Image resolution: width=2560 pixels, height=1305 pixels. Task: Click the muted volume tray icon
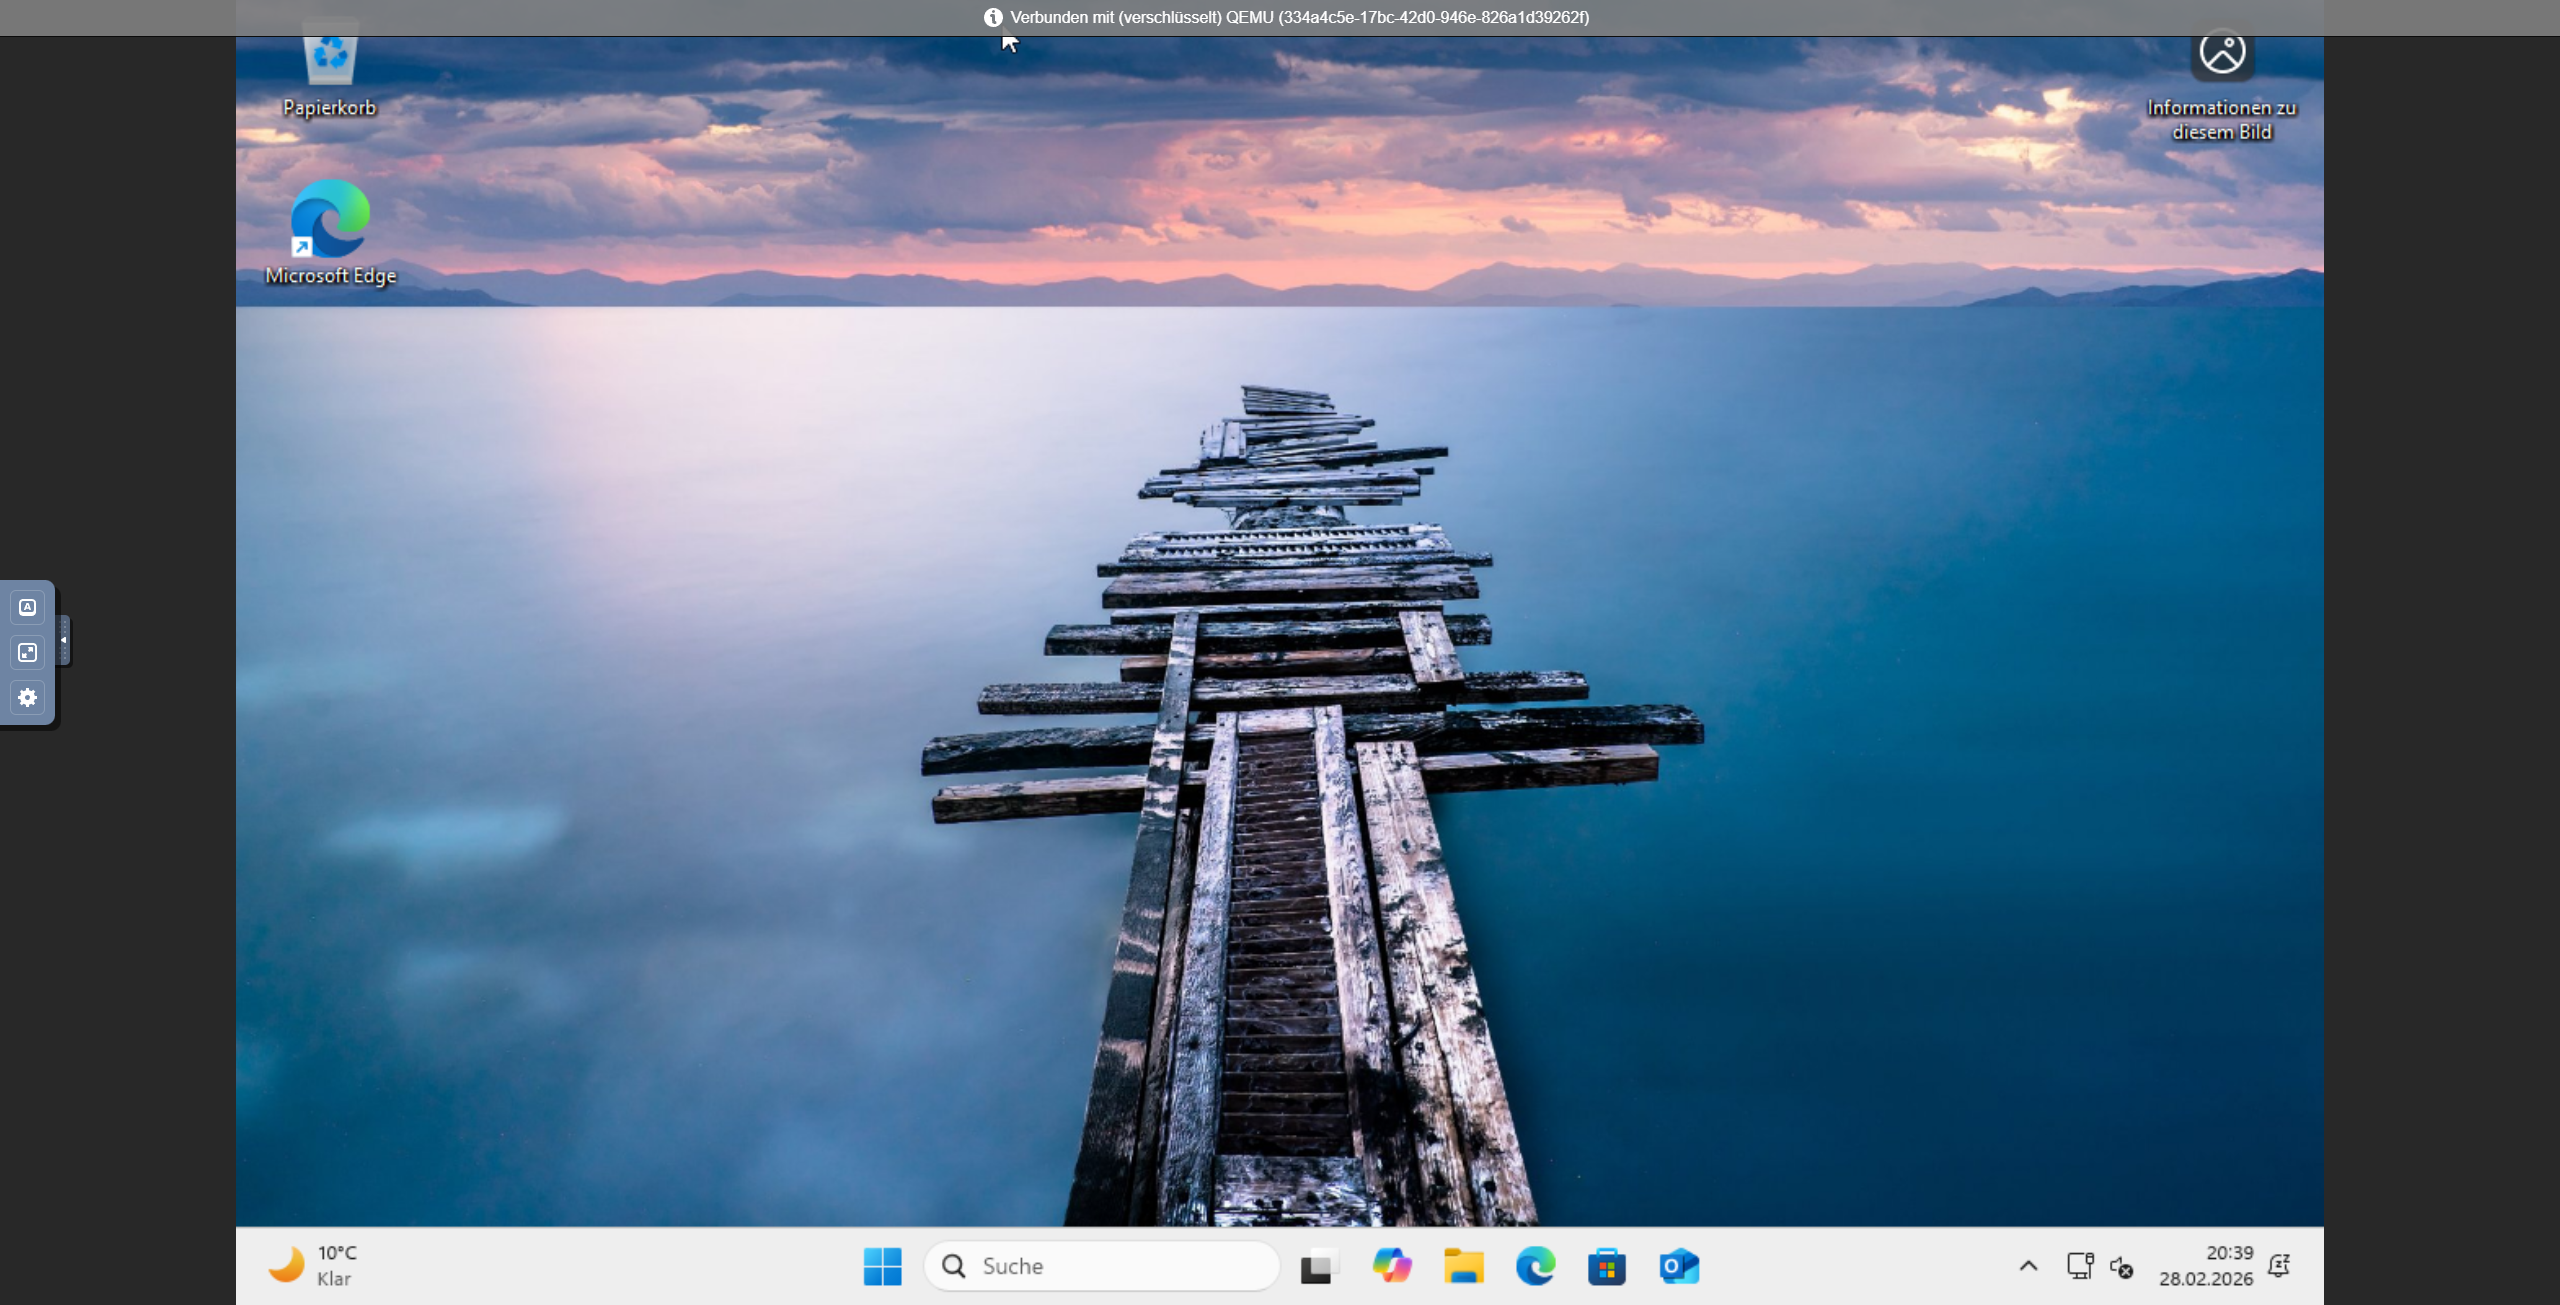click(x=2122, y=1267)
